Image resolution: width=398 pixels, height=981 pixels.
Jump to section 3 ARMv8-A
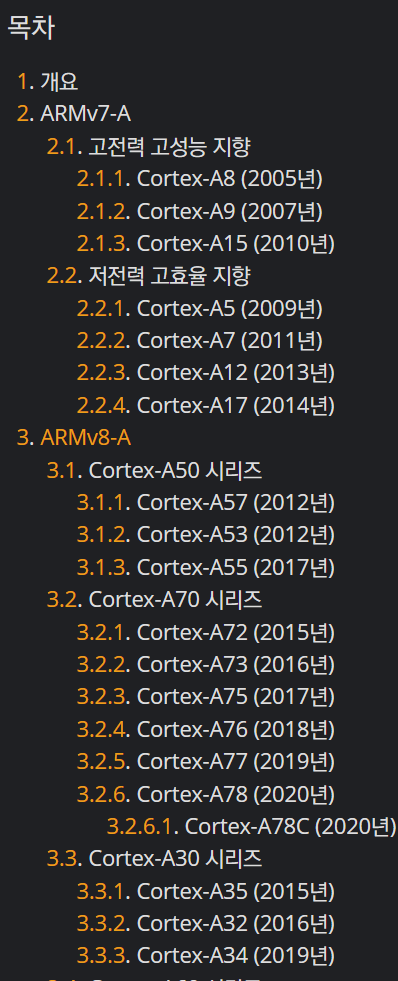click(x=74, y=438)
